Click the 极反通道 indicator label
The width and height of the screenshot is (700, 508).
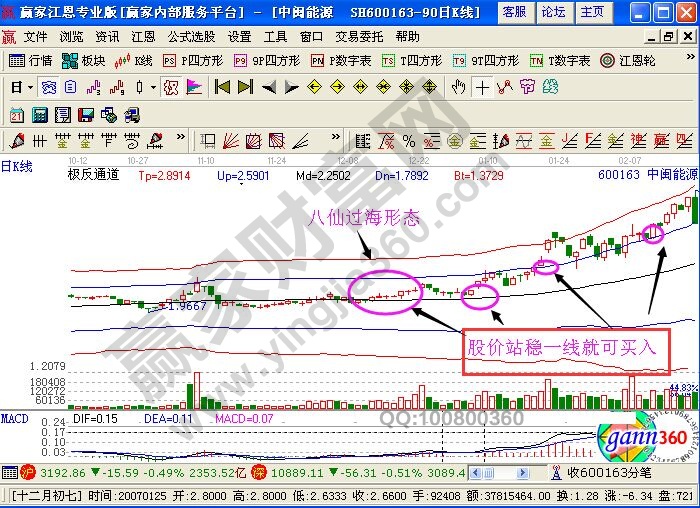[93, 175]
